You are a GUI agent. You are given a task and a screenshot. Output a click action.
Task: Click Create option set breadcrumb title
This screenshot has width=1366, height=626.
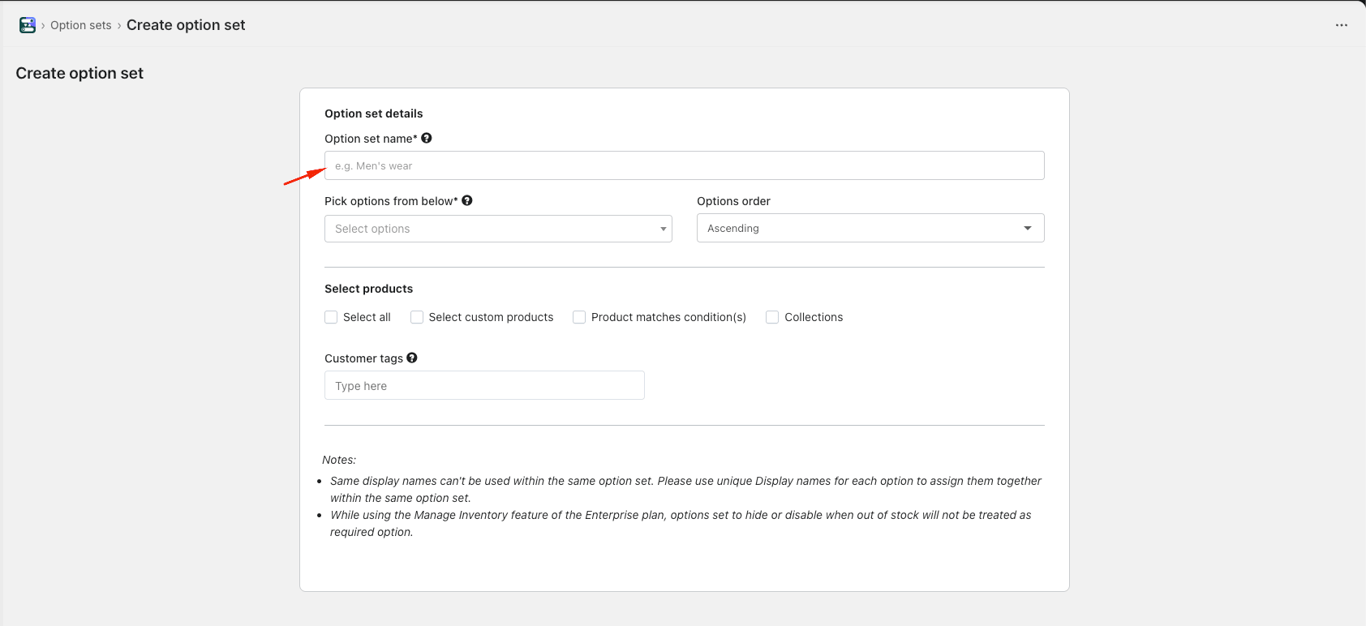[x=185, y=25]
